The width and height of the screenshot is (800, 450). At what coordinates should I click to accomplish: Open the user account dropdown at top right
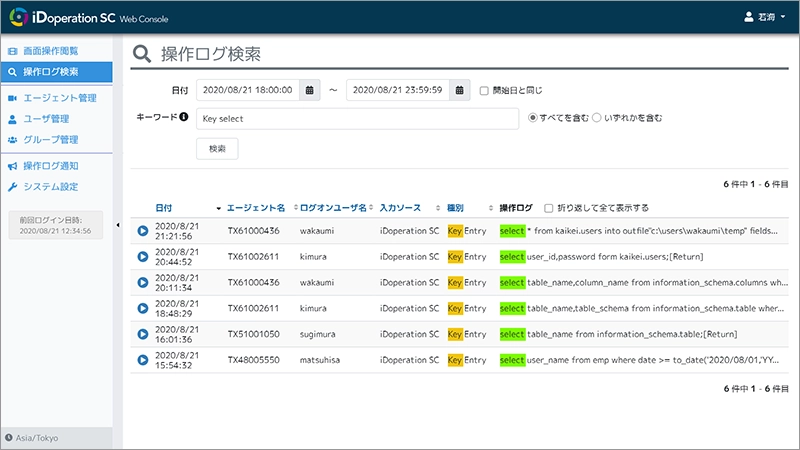pyautogui.click(x=765, y=17)
